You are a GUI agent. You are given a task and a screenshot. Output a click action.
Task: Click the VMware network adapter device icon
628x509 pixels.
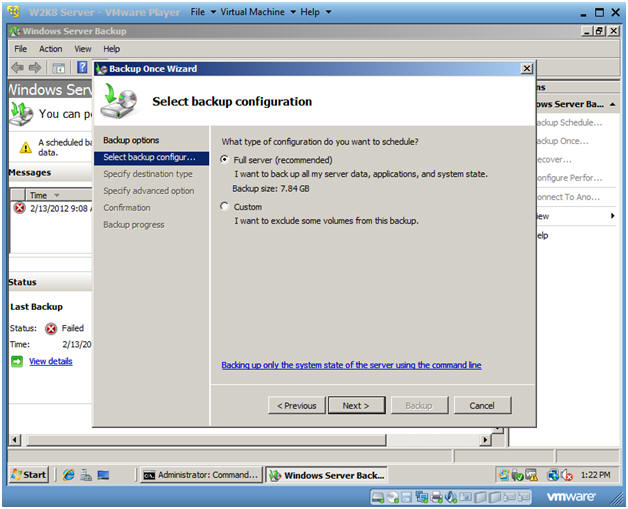pos(422,497)
